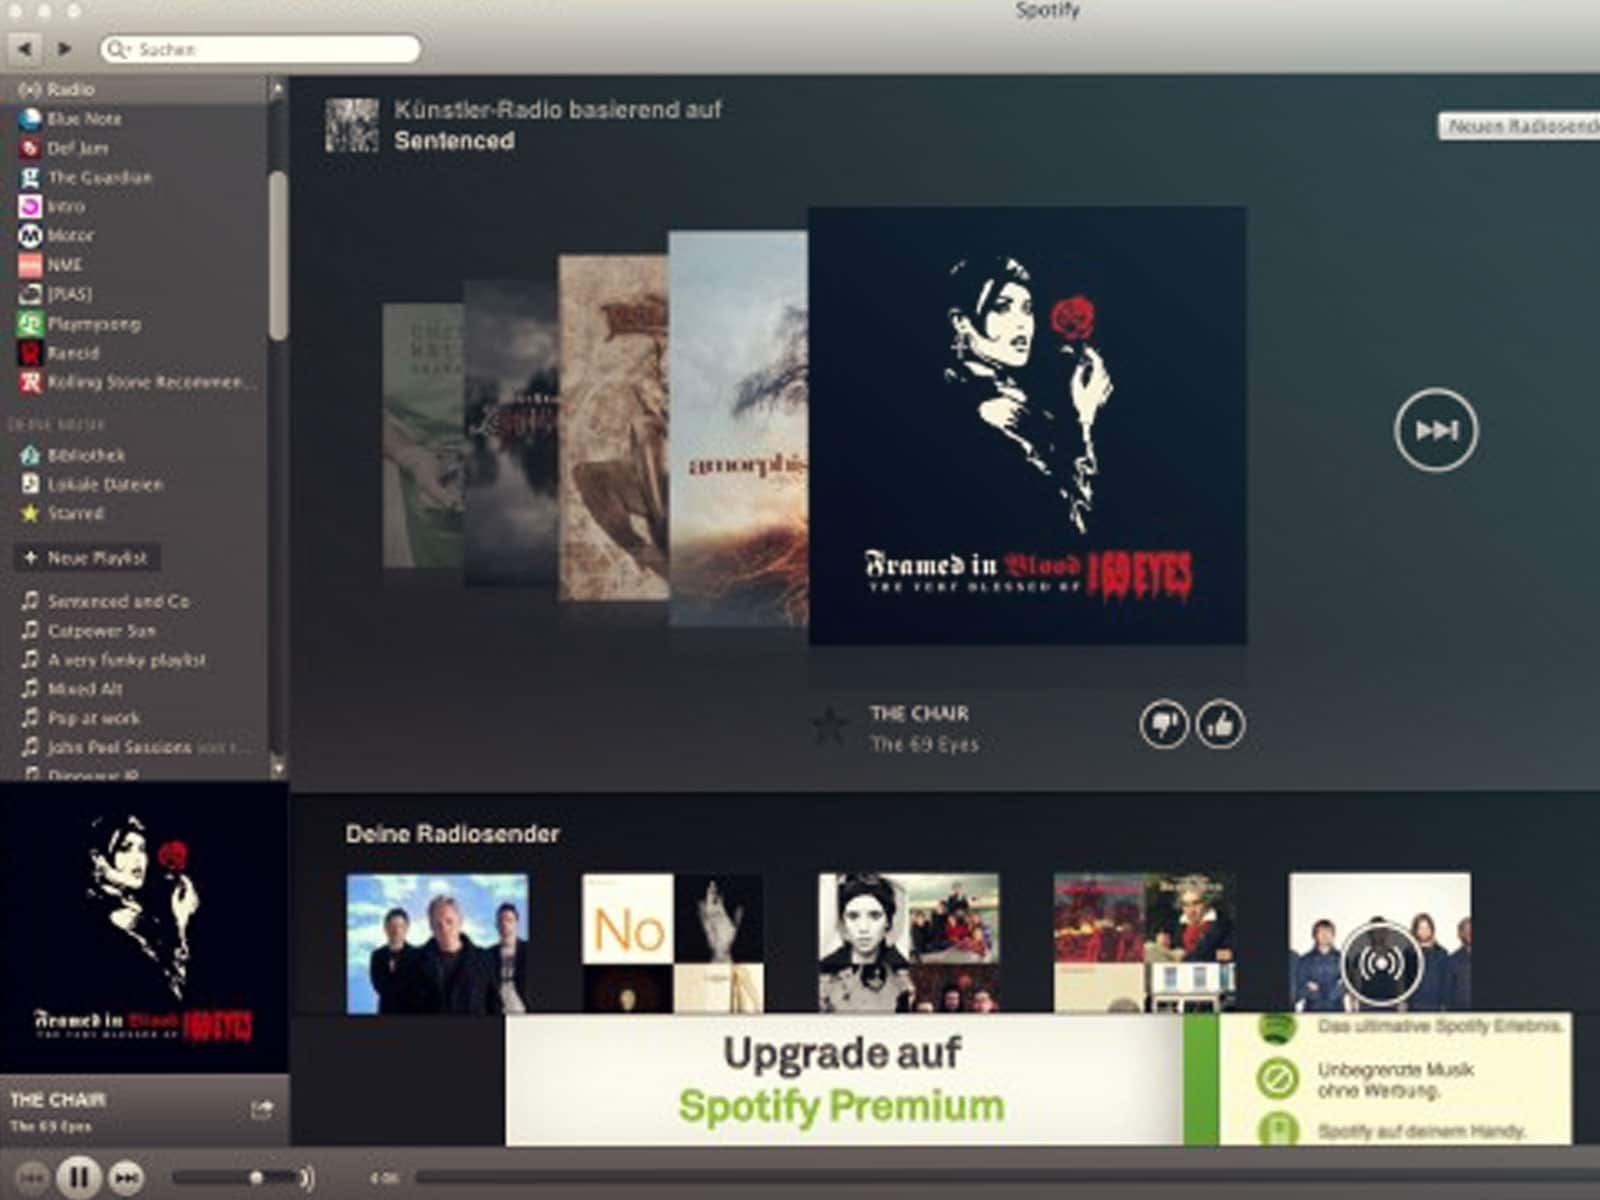Viewport: 1600px width, 1200px height.
Task: Open radio station with Beethoven portrait
Action: click(1144, 944)
